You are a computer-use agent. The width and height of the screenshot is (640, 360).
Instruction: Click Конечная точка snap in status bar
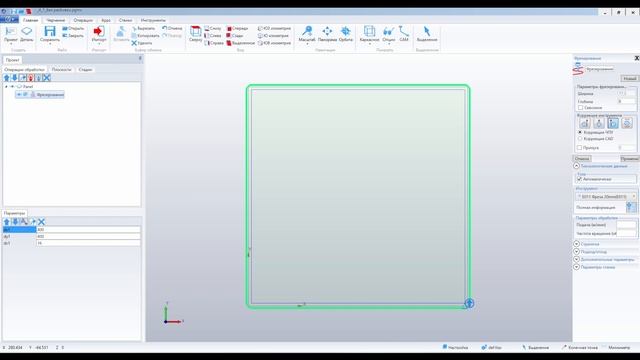580,347
